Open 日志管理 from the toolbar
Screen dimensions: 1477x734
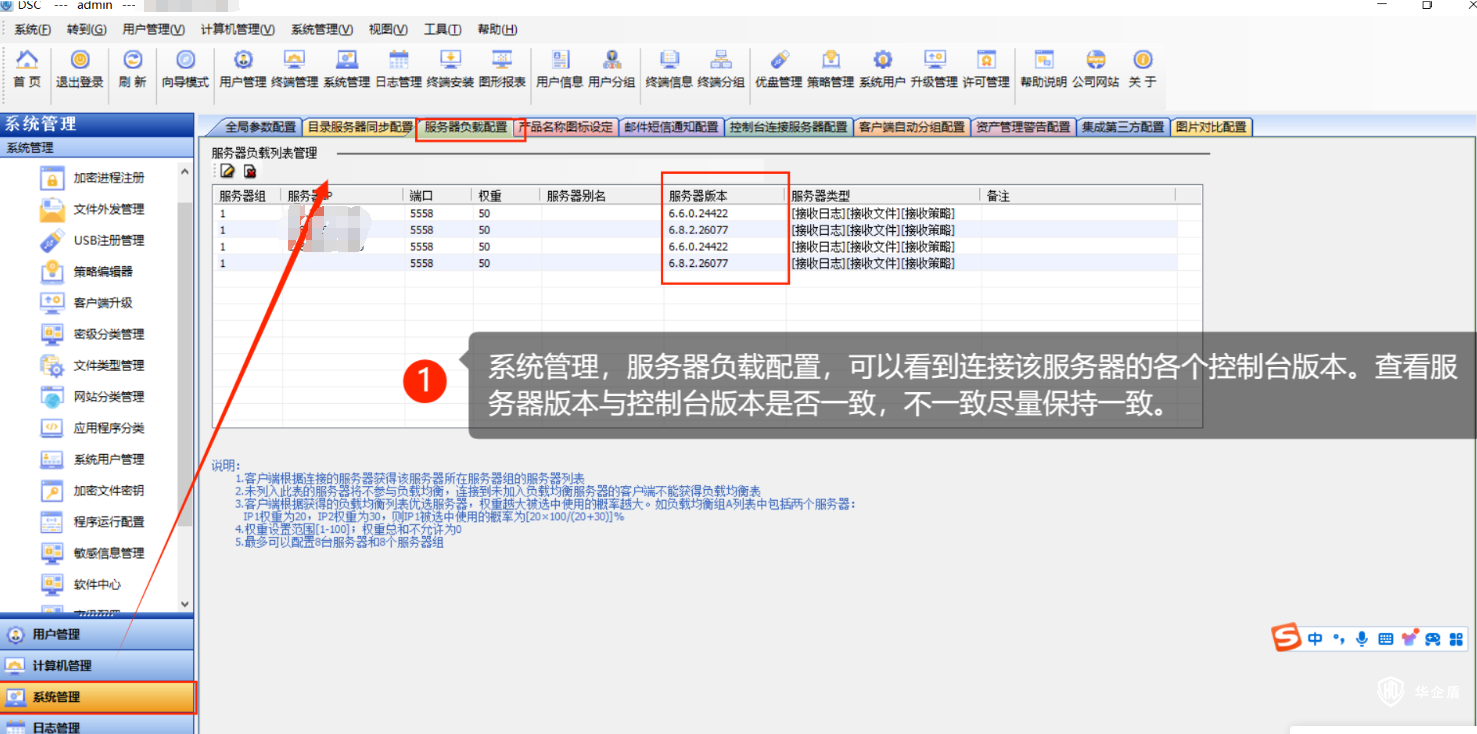pyautogui.click(x=398, y=69)
